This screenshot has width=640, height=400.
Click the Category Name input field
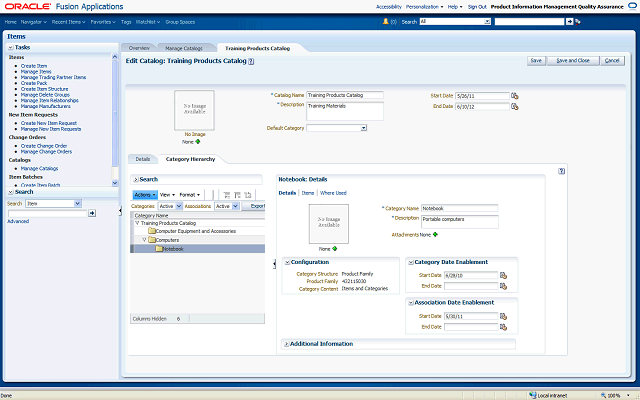pos(459,208)
